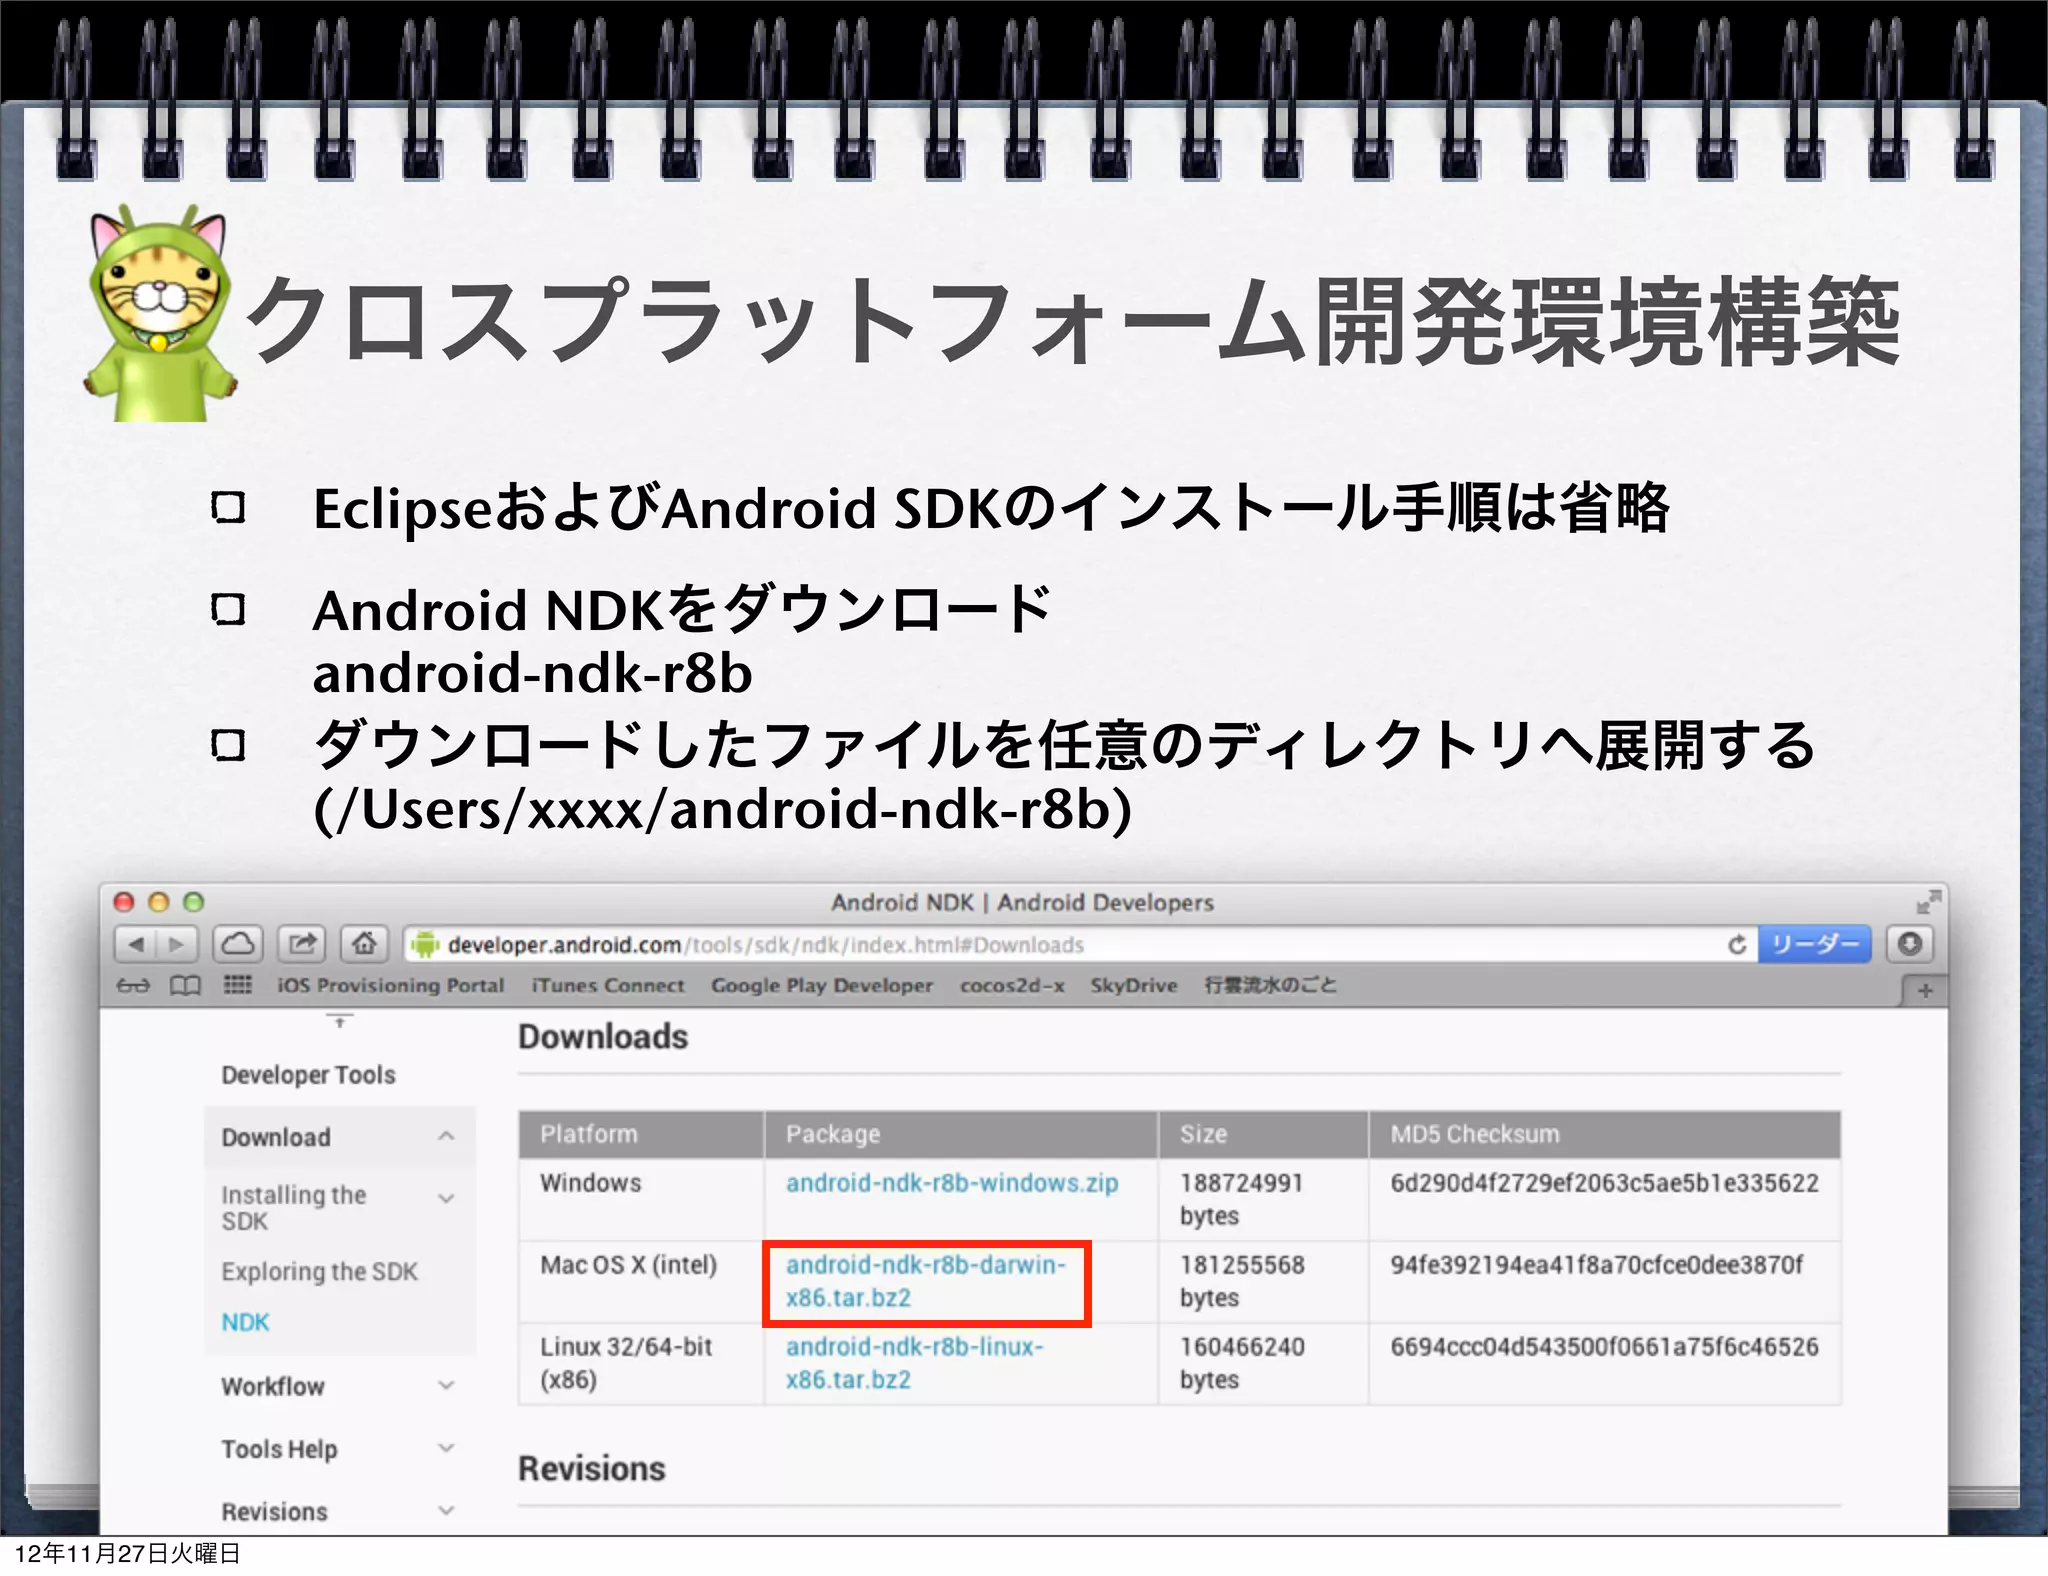Open Google Play Developer bookmark

pyautogui.click(x=822, y=986)
